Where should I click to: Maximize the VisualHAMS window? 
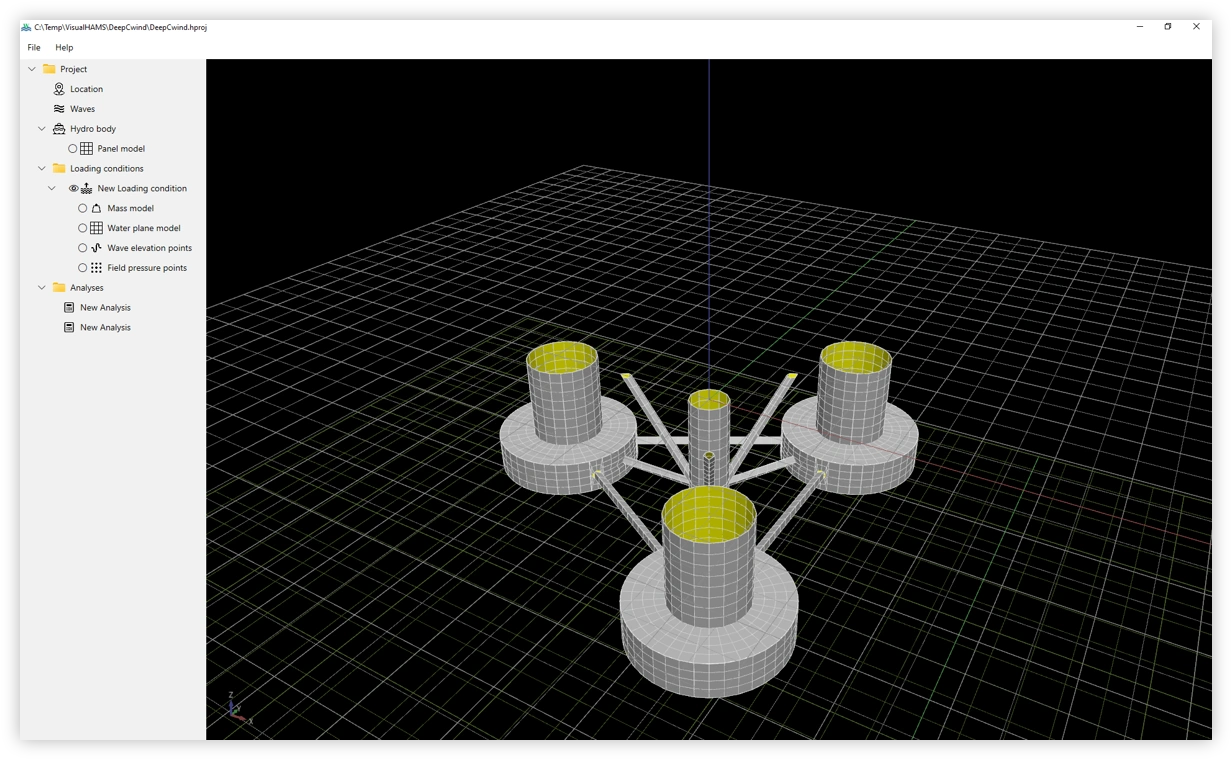pyautogui.click(x=1168, y=27)
